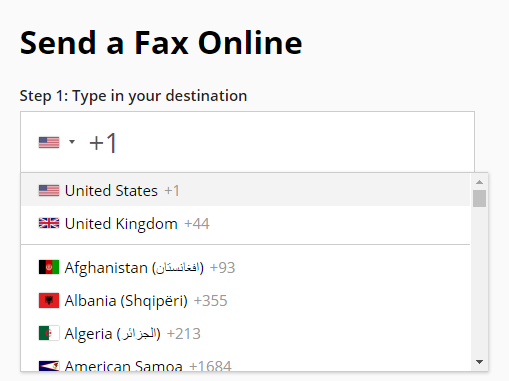Select United Kingdom +44 option

click(x=246, y=223)
